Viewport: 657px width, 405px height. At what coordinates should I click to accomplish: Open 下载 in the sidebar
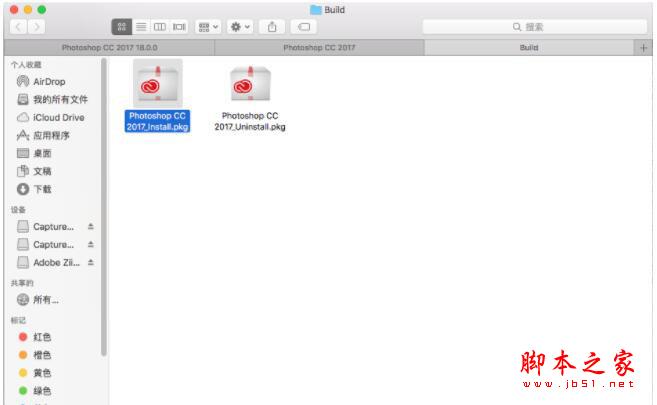(34, 189)
